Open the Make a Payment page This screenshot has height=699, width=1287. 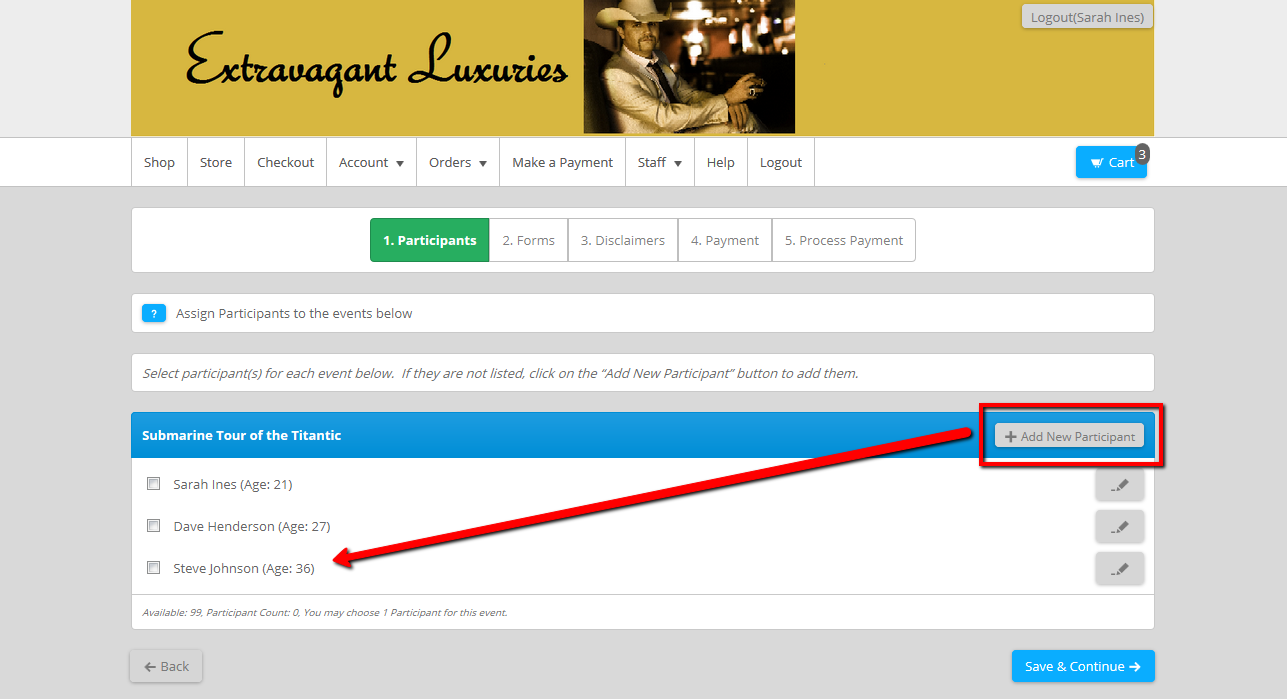[563, 162]
